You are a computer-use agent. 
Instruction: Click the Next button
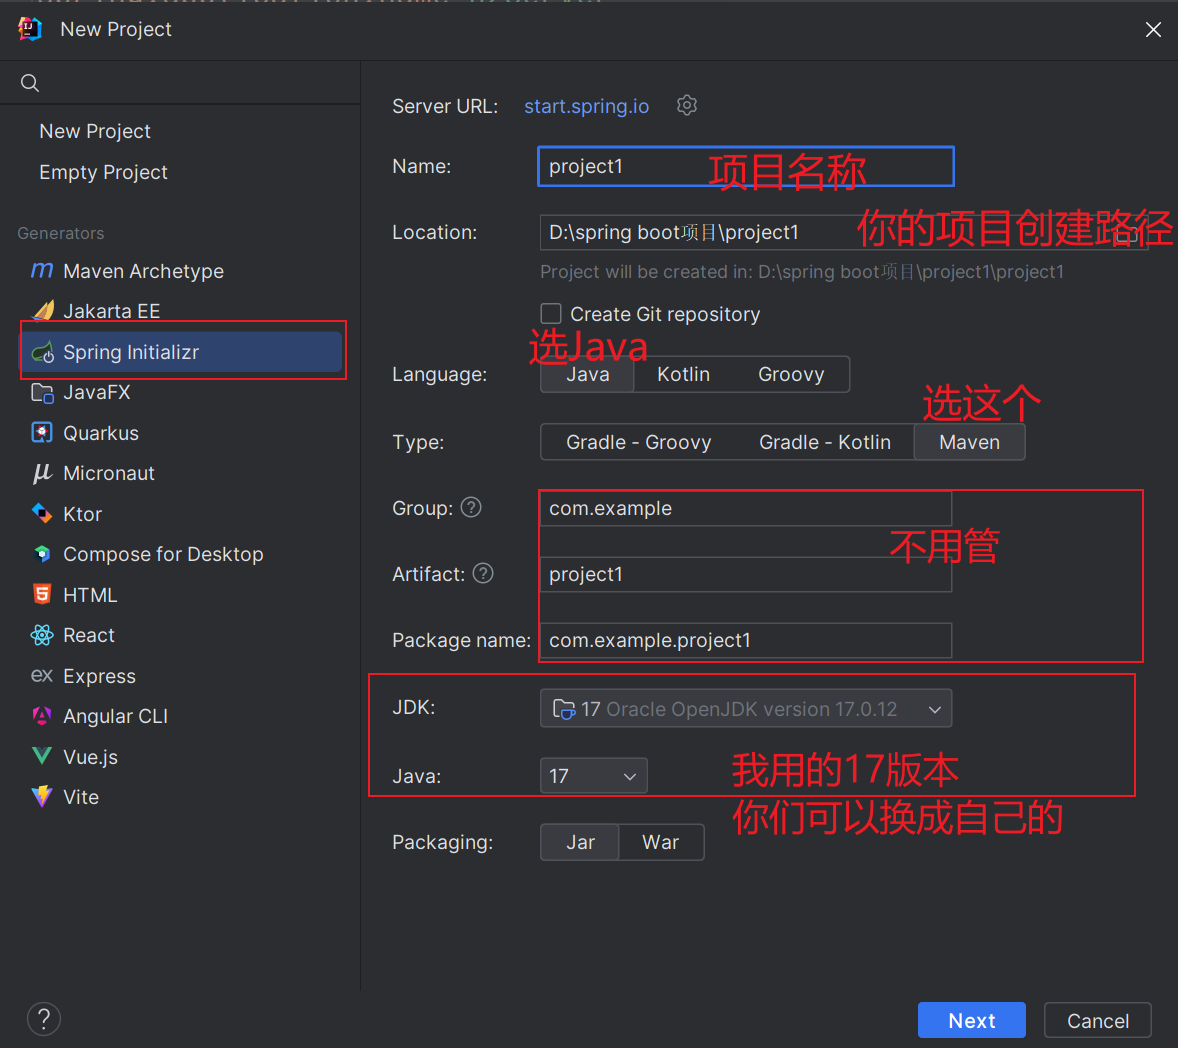point(971,1020)
